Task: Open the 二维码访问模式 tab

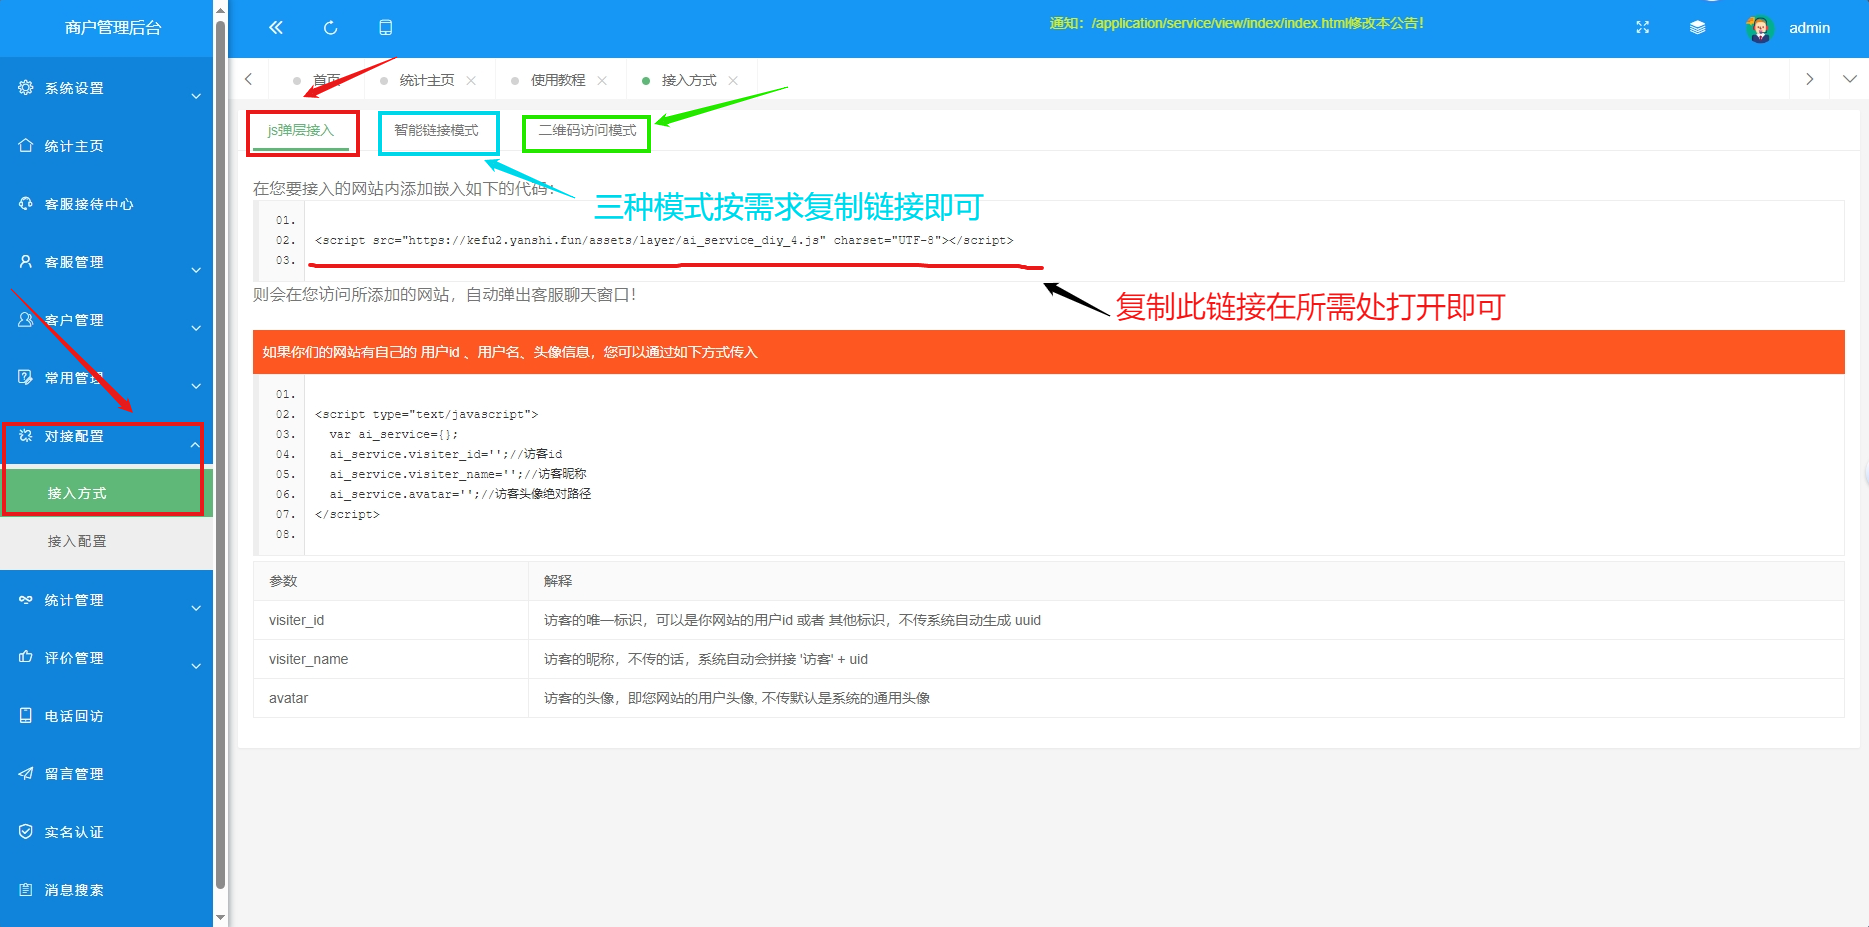Action: (586, 132)
